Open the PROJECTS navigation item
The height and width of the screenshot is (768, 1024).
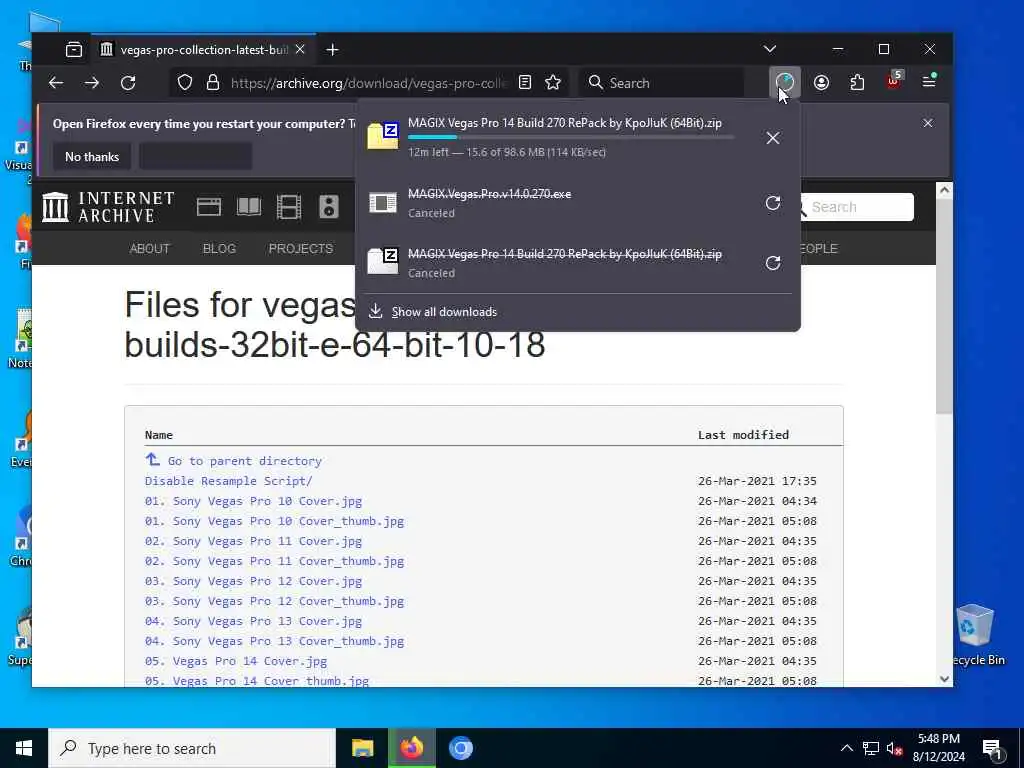pos(301,249)
